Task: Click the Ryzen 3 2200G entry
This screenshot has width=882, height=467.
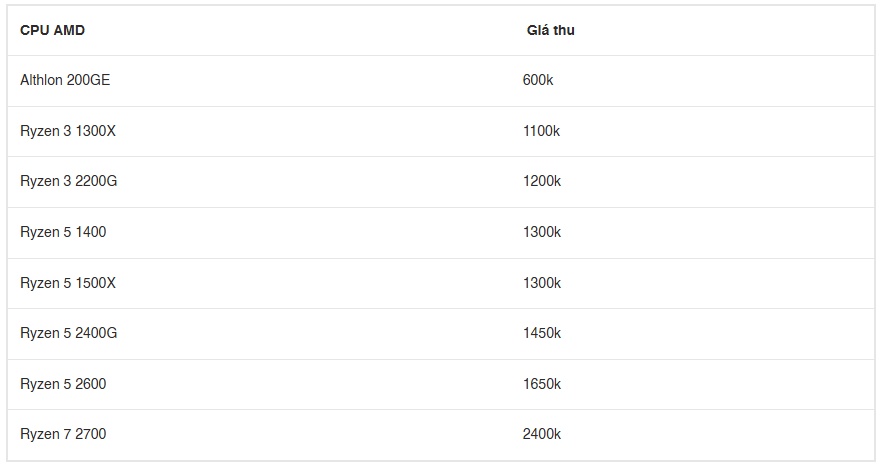Action: [x=69, y=181]
